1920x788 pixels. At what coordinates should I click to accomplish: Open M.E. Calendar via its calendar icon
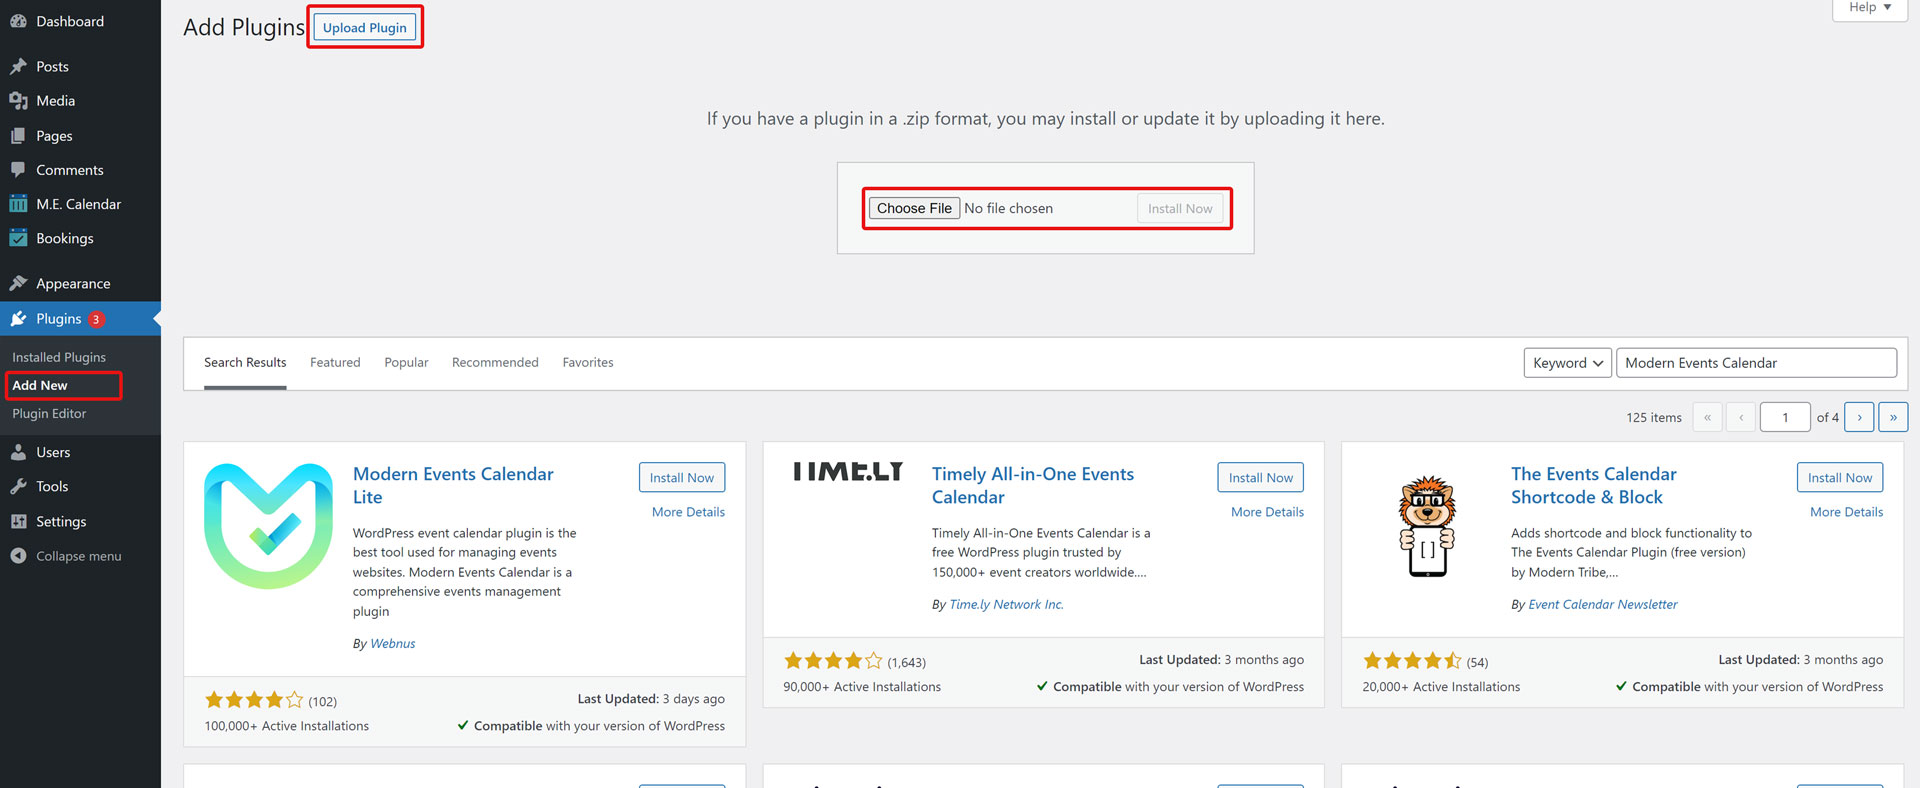point(18,204)
